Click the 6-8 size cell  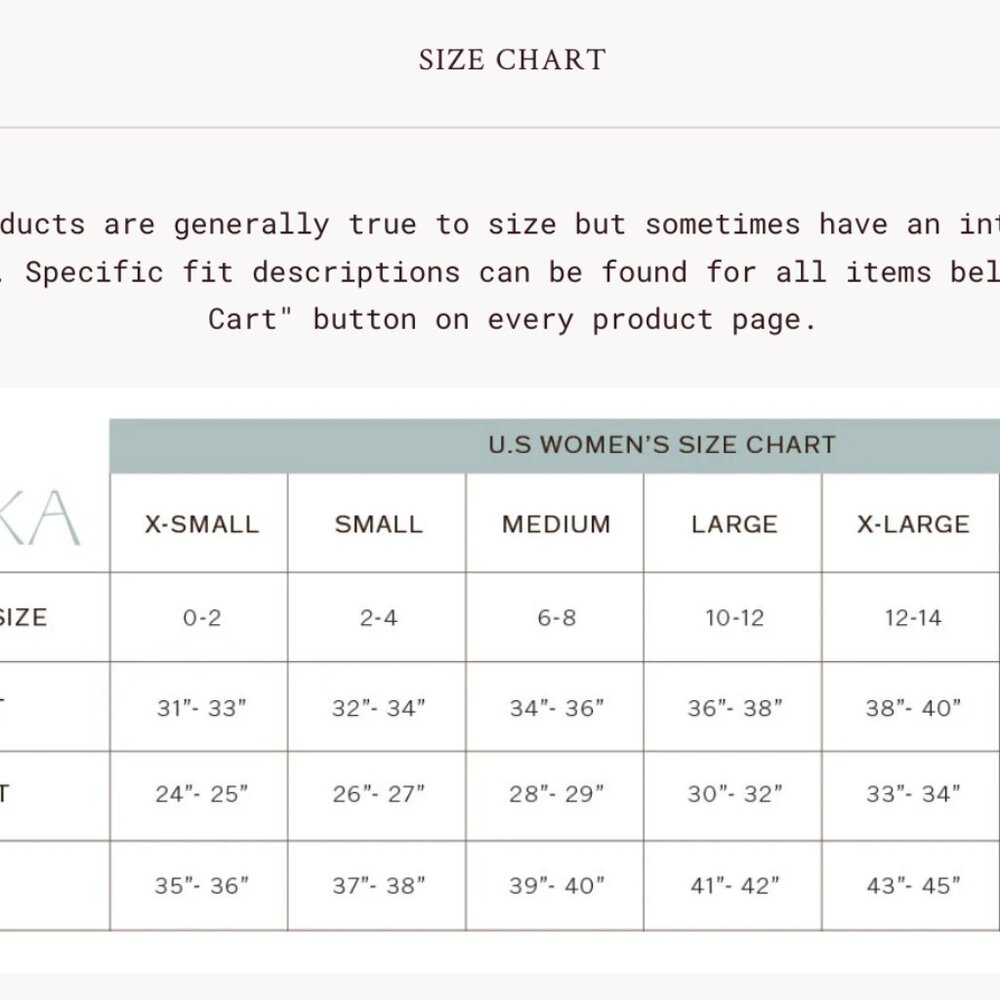[x=556, y=617]
